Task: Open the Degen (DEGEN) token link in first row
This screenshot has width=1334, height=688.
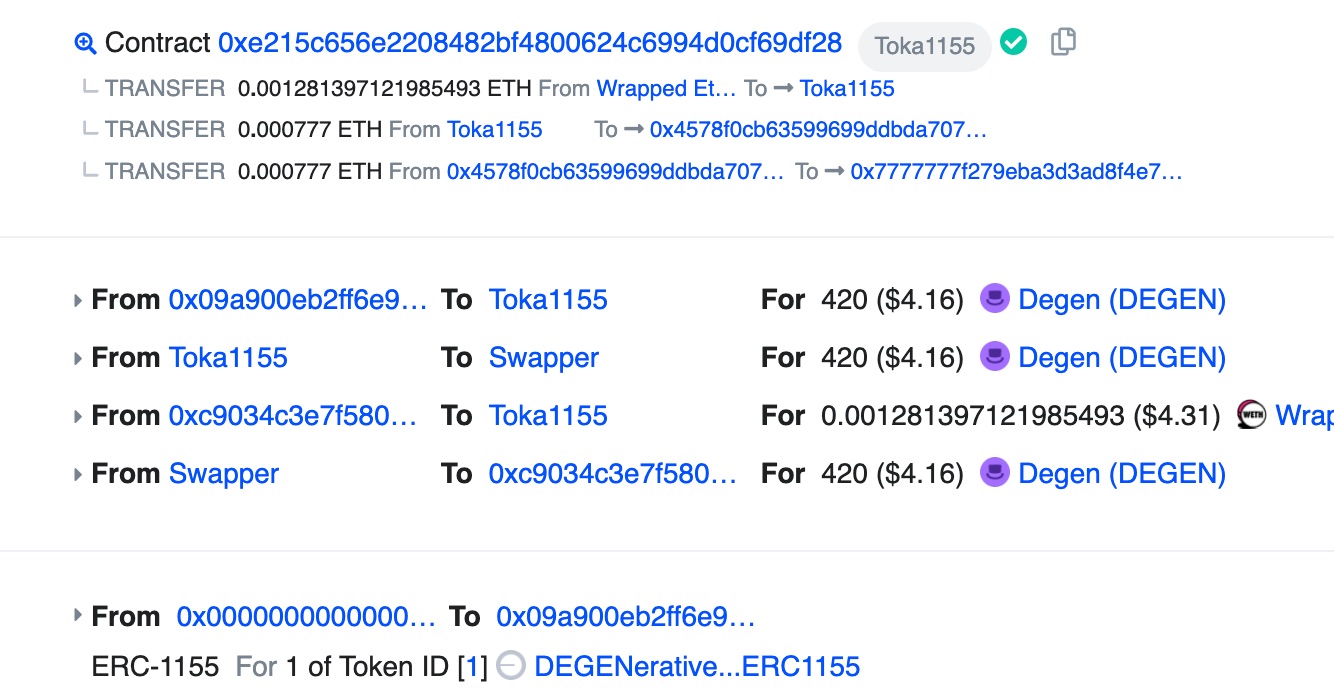Action: (1122, 299)
